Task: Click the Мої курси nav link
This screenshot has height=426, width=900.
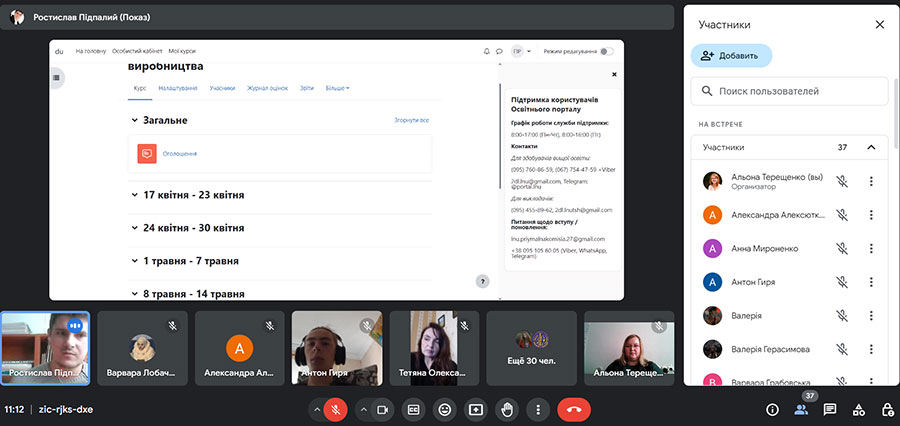Action: pyautogui.click(x=182, y=51)
